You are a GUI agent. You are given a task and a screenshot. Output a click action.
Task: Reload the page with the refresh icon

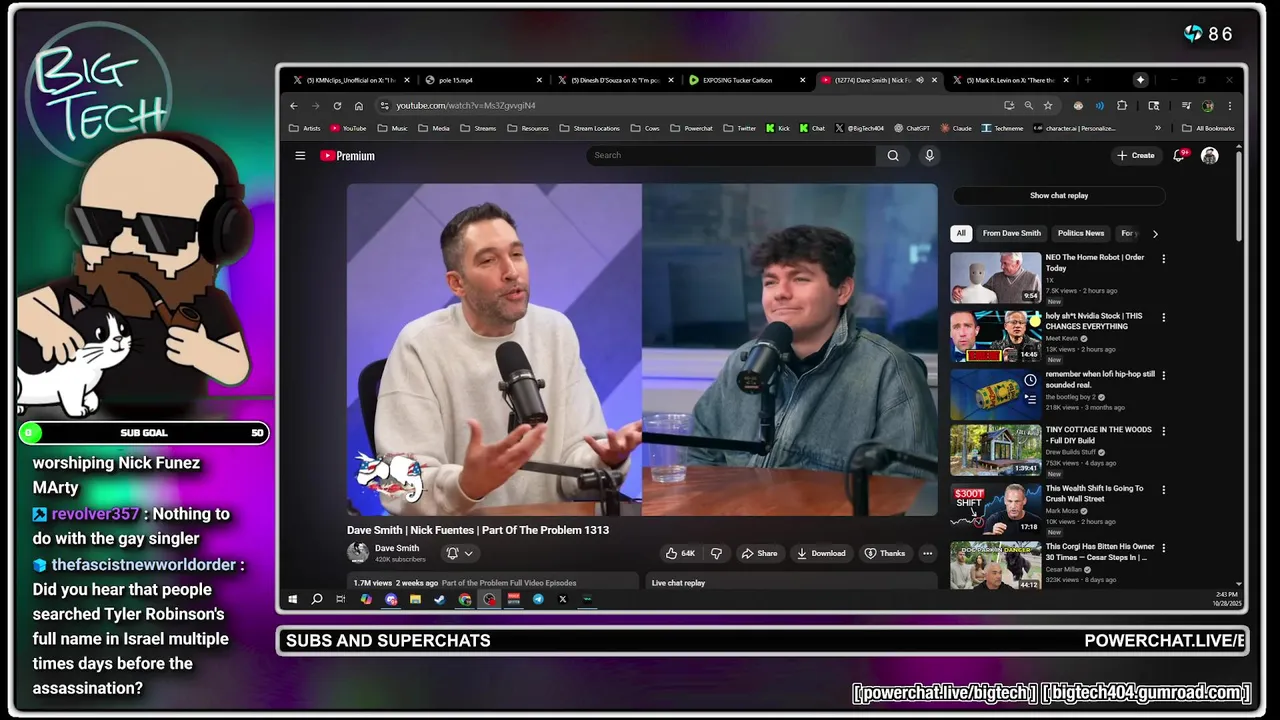click(x=337, y=105)
